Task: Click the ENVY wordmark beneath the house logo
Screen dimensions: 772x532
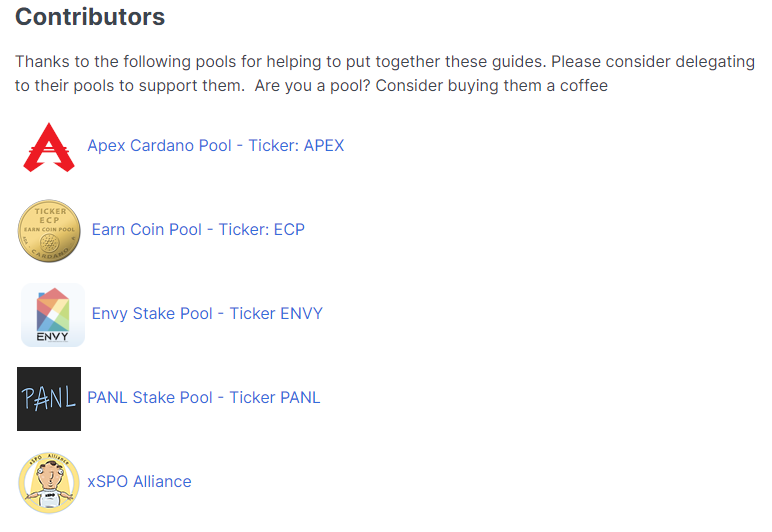Action: click(53, 337)
